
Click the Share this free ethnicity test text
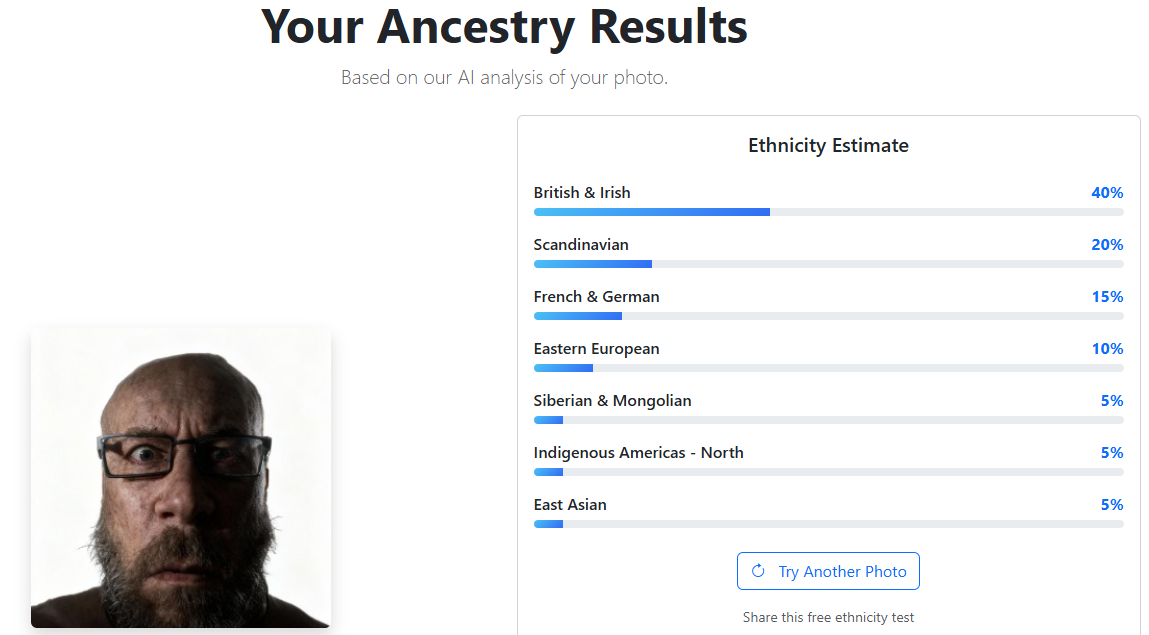[828, 617]
